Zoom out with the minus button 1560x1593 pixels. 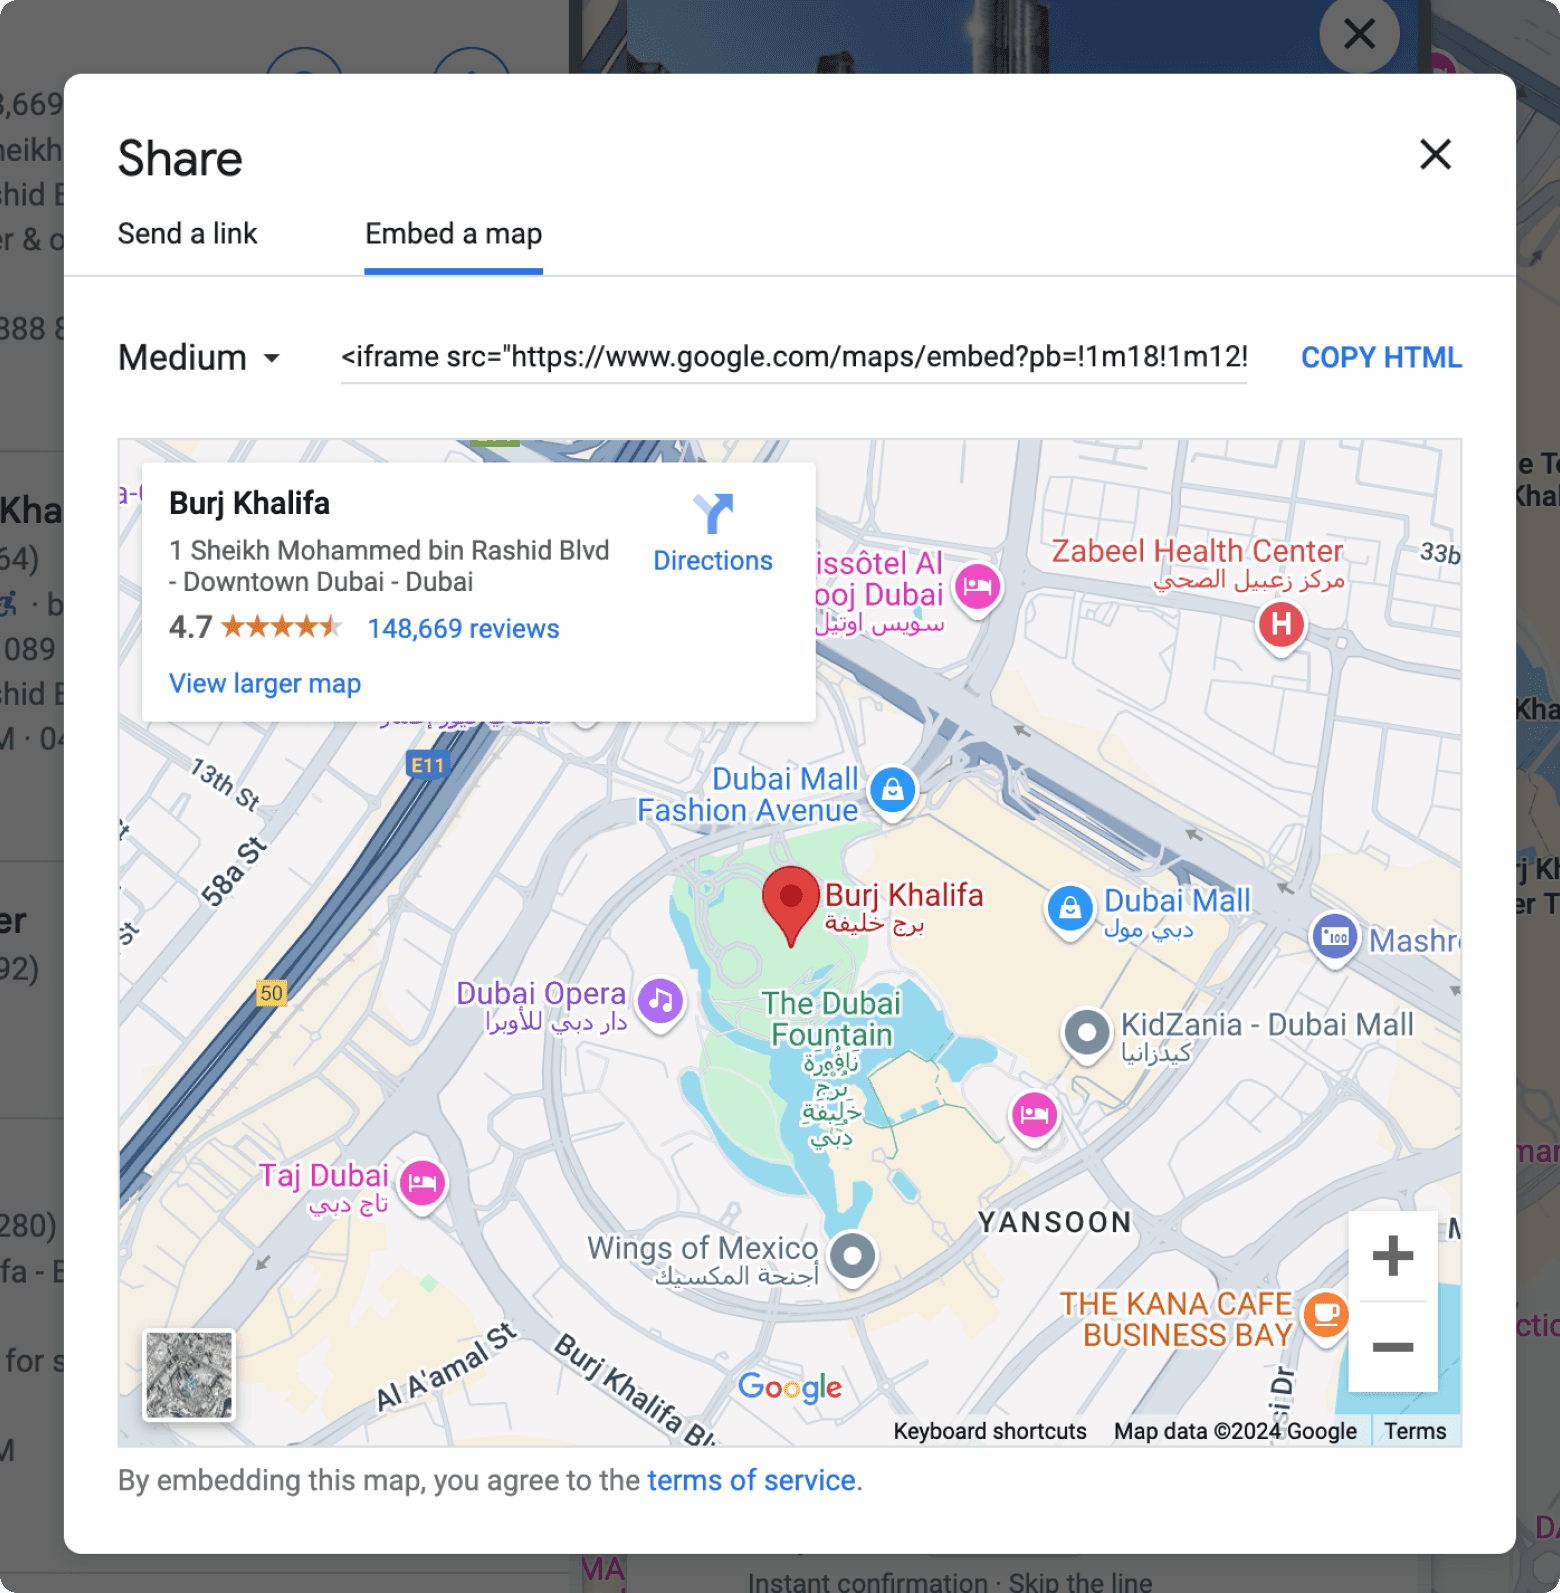(x=1393, y=1347)
